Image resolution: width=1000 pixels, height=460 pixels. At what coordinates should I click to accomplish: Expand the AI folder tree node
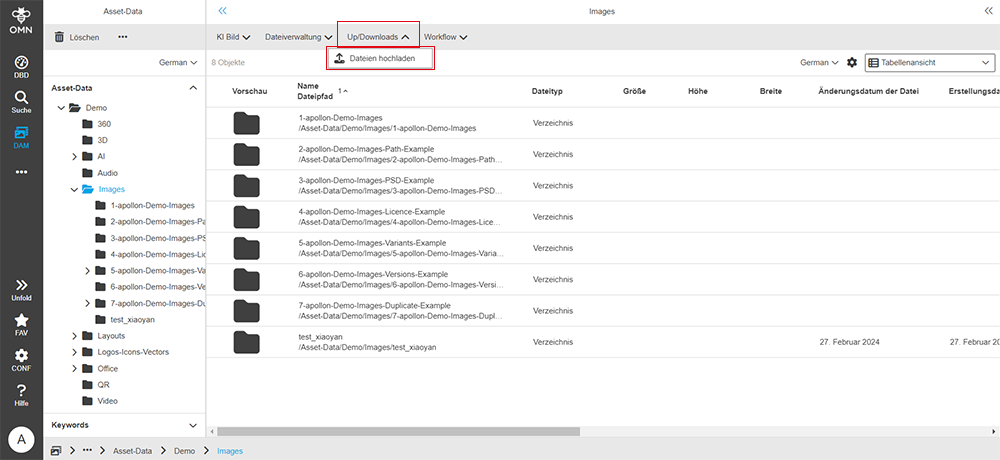point(74,156)
